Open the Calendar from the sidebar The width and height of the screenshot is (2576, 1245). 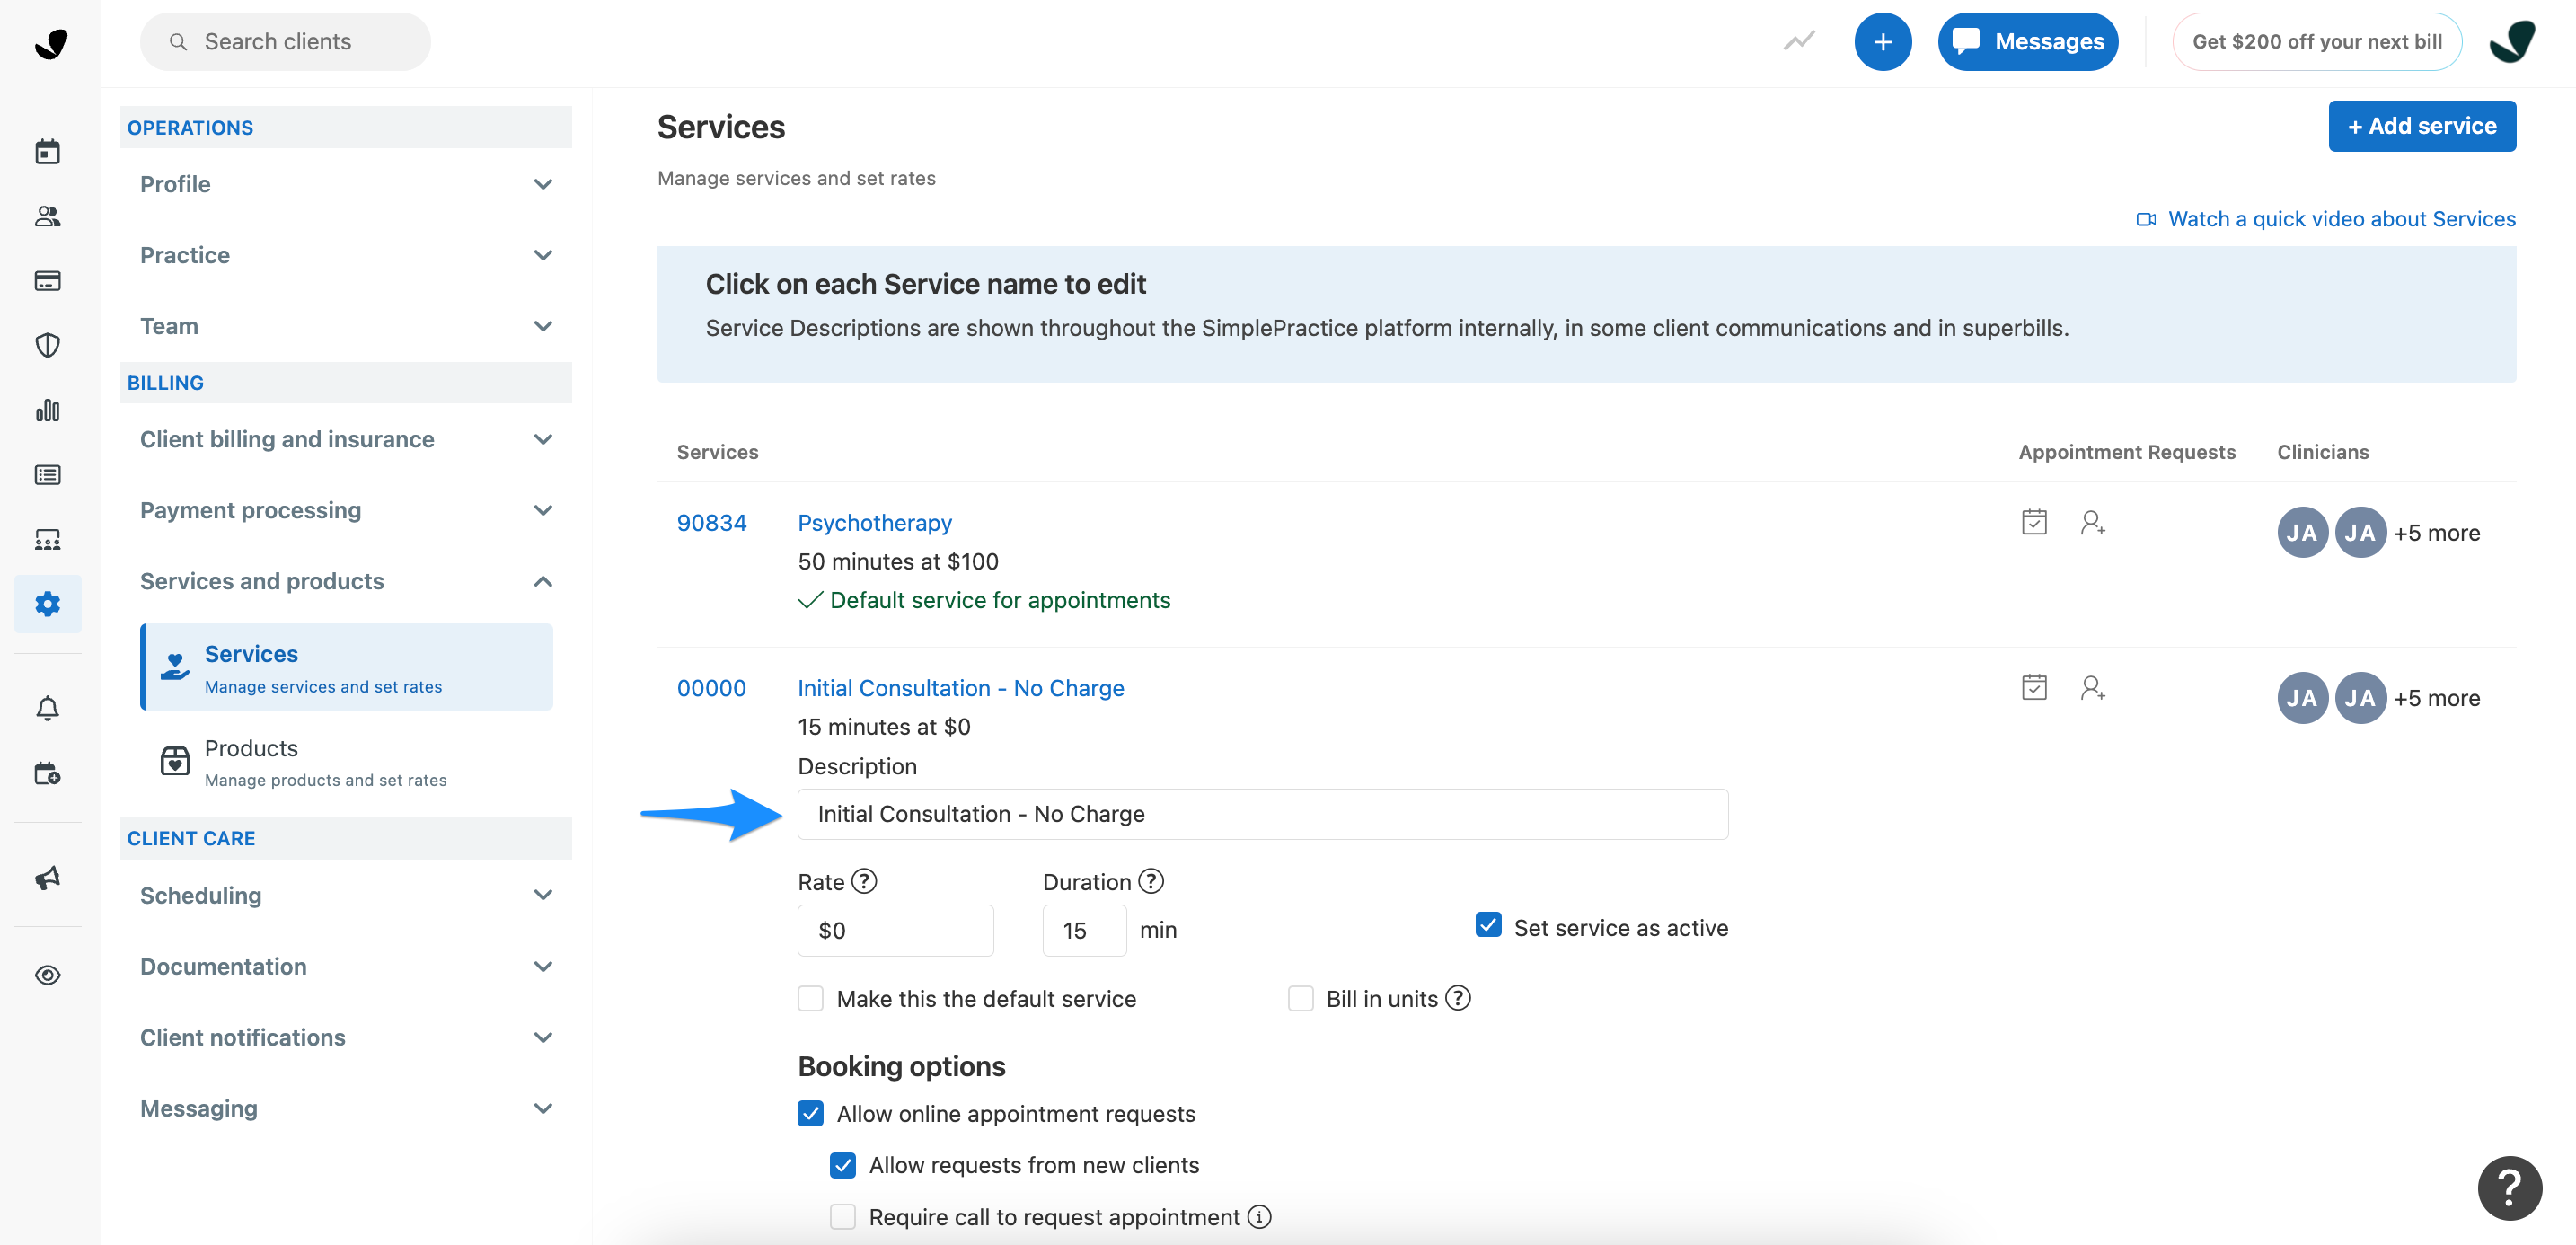coord(47,150)
